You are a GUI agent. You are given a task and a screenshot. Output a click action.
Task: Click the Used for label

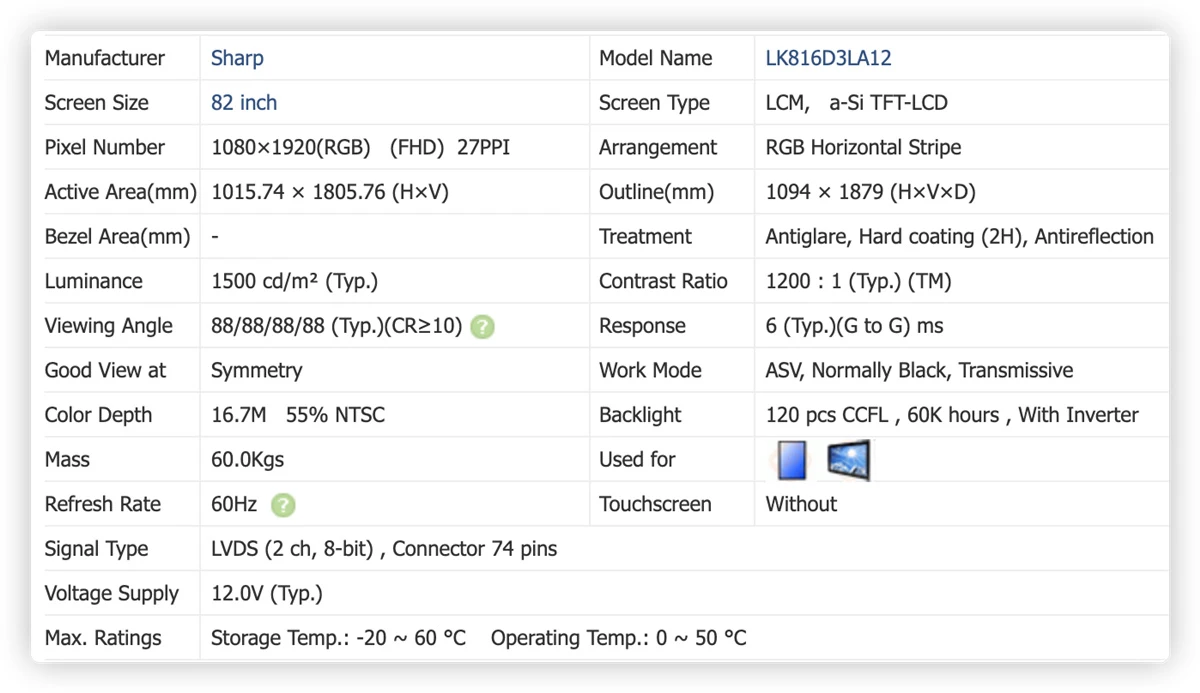(637, 460)
